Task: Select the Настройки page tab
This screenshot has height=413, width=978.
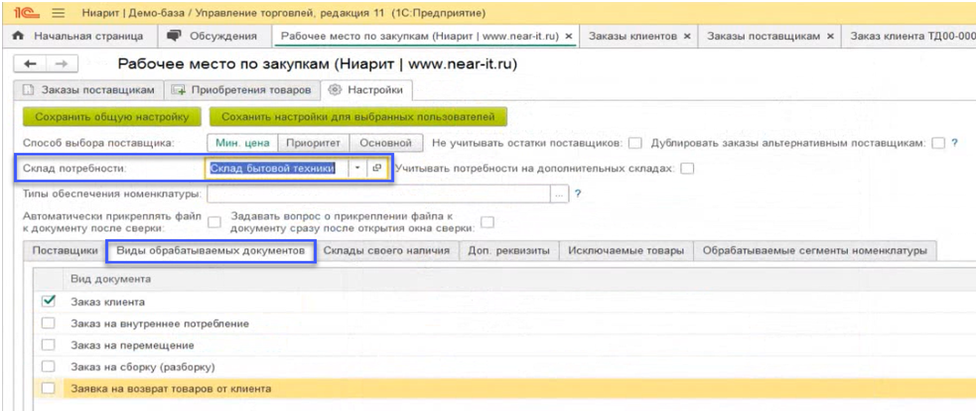Action: click(366, 90)
